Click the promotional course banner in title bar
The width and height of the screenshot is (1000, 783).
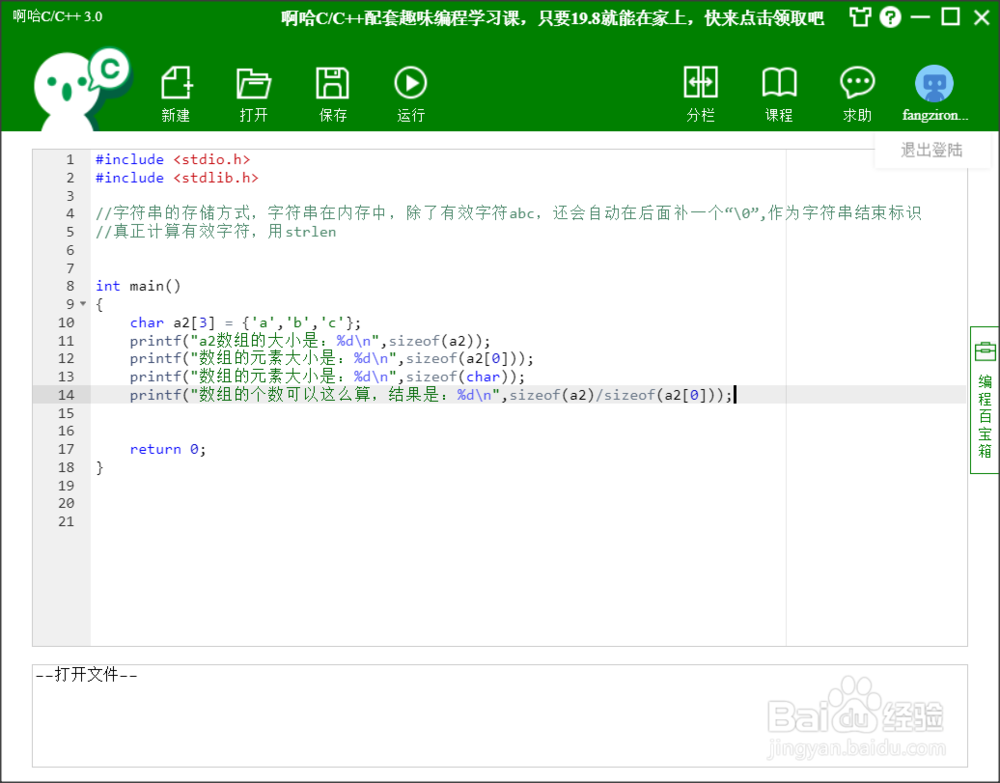(x=552, y=18)
